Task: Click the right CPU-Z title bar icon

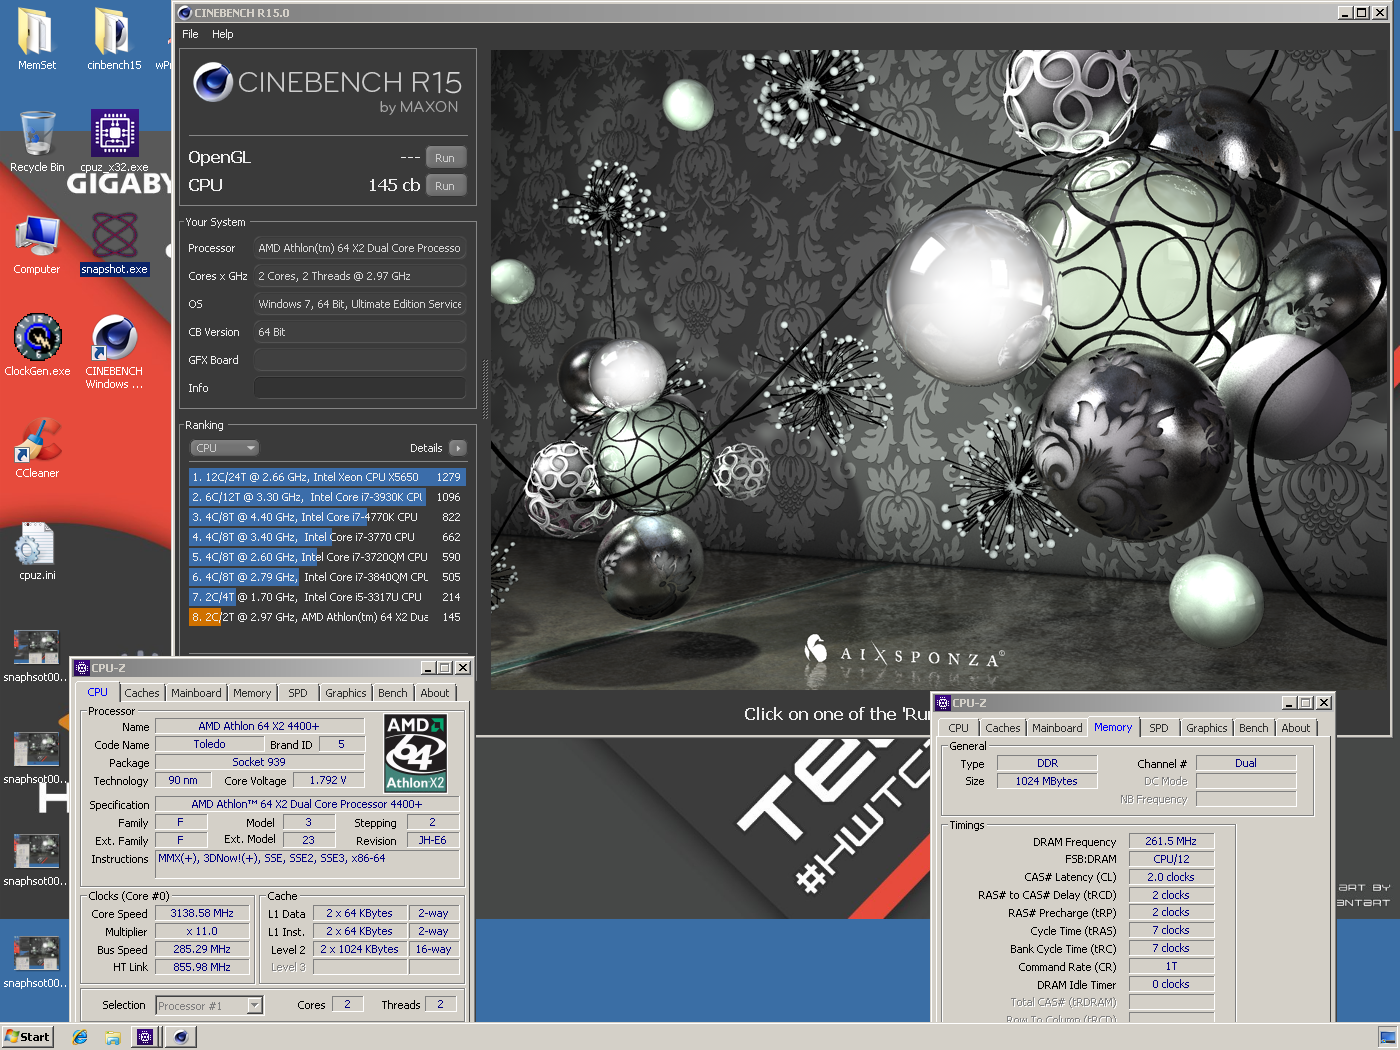Action: 944,703
